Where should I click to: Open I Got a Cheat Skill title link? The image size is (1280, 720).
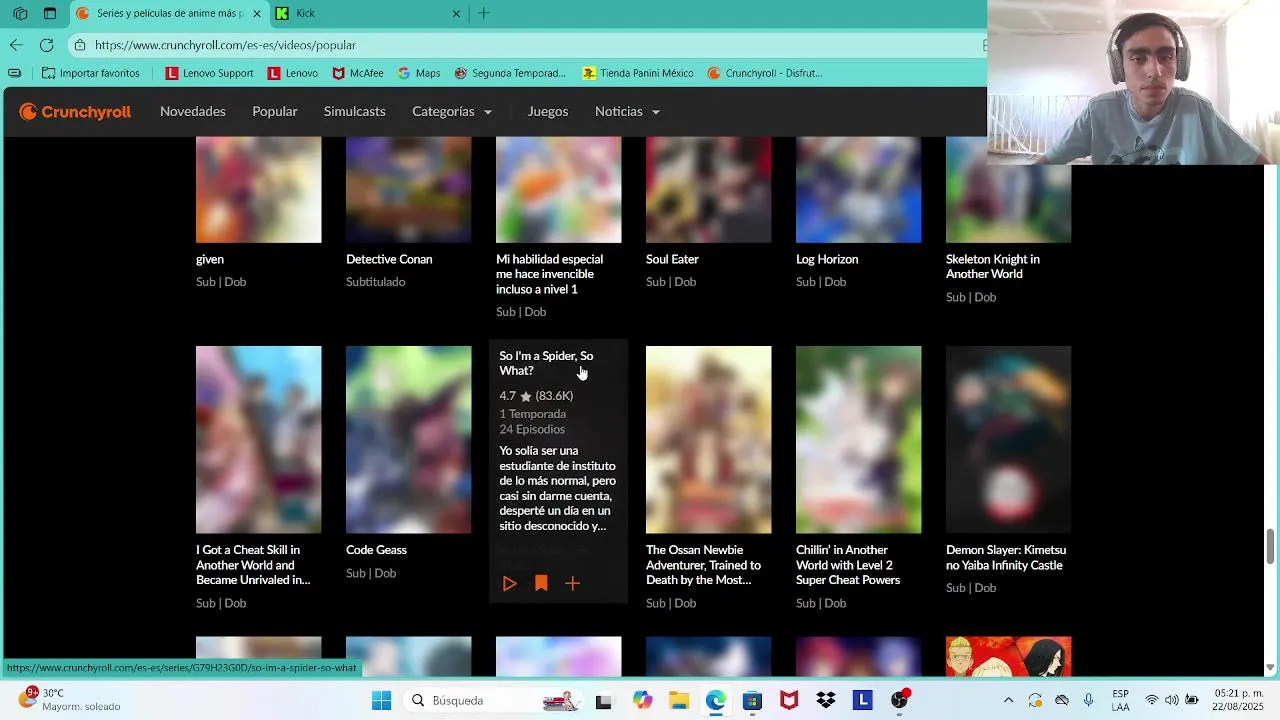pos(253,565)
